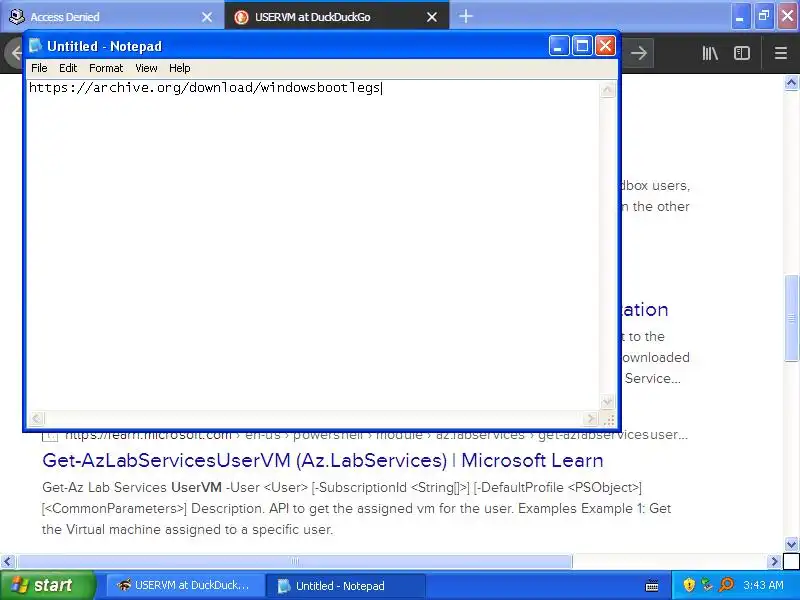The height and width of the screenshot is (600, 800).
Task: Click the DuckDuckGo tab favicon
Action: 241,17
